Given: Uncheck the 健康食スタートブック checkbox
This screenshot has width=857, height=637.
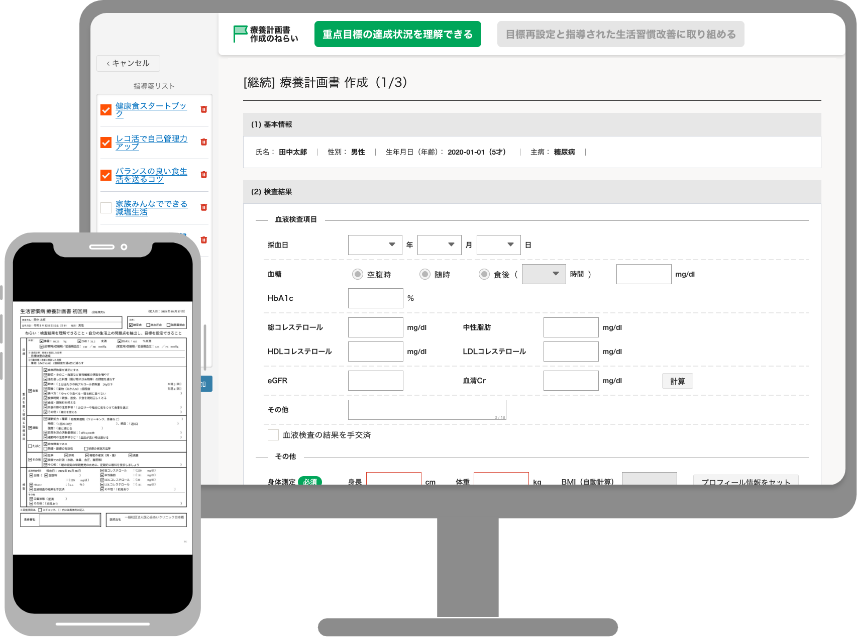Looking at the screenshot, I should point(106,109).
